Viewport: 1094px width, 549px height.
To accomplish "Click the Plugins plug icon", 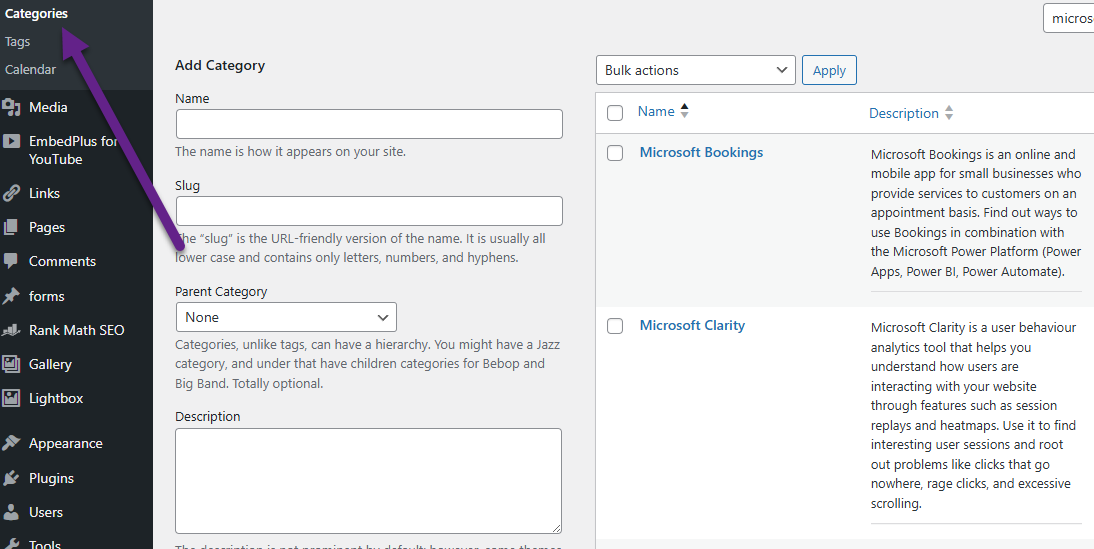I will [11, 478].
